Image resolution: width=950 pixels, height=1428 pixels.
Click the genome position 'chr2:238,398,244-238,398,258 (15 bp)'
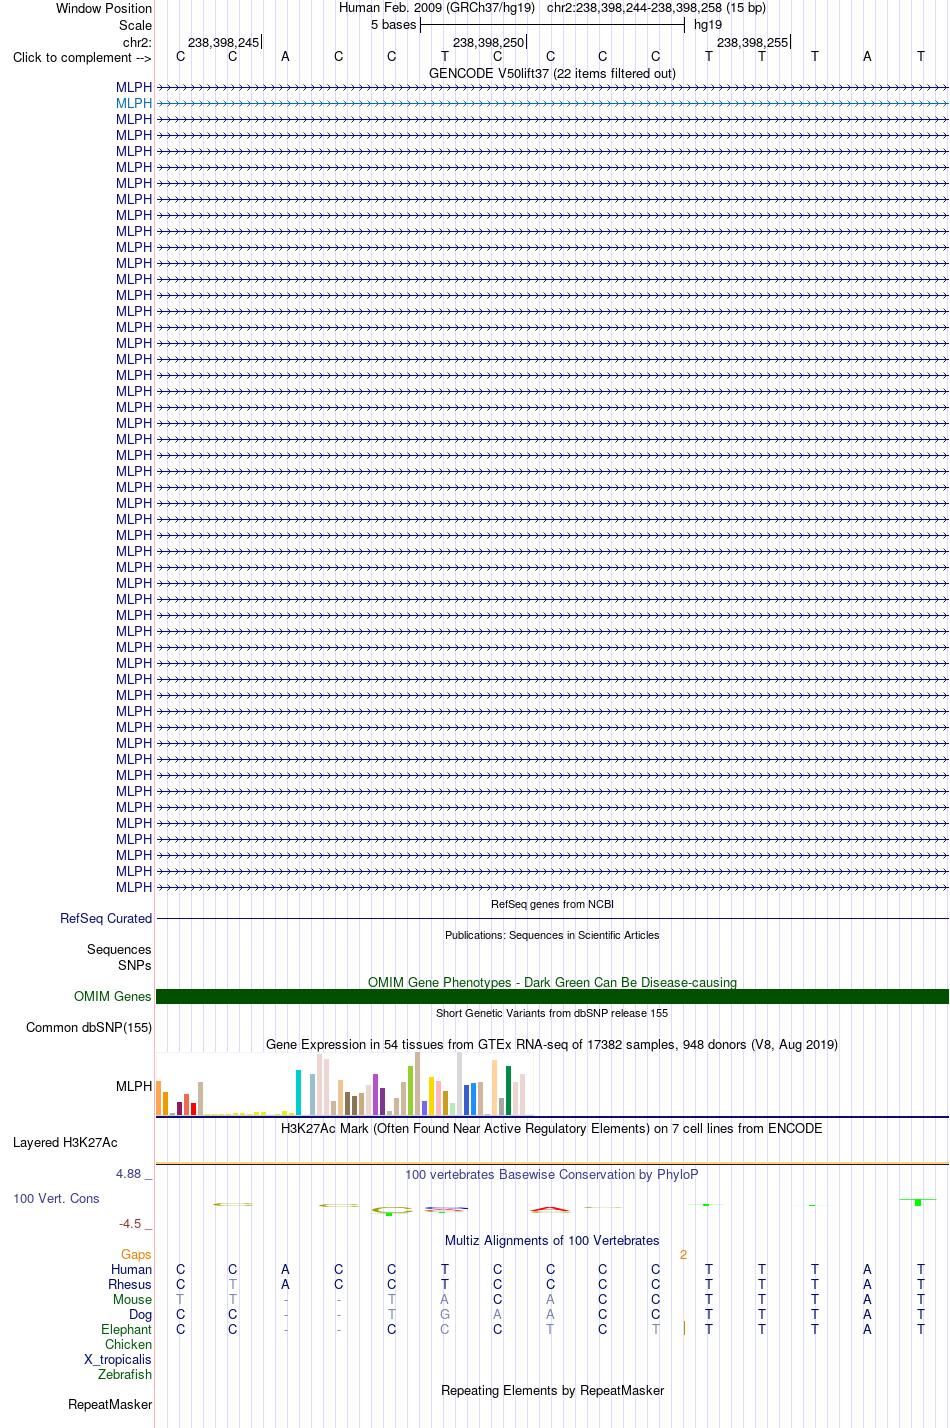[x=656, y=8]
